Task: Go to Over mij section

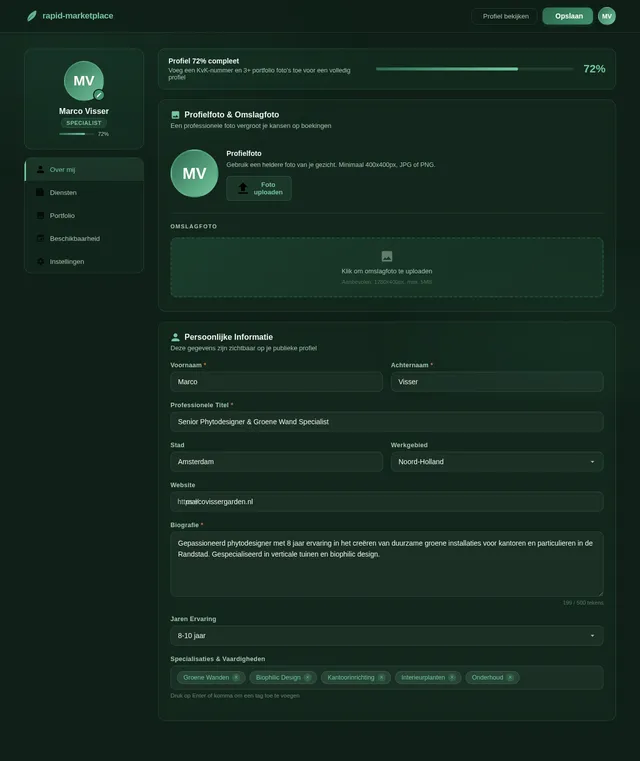Action: [84, 169]
